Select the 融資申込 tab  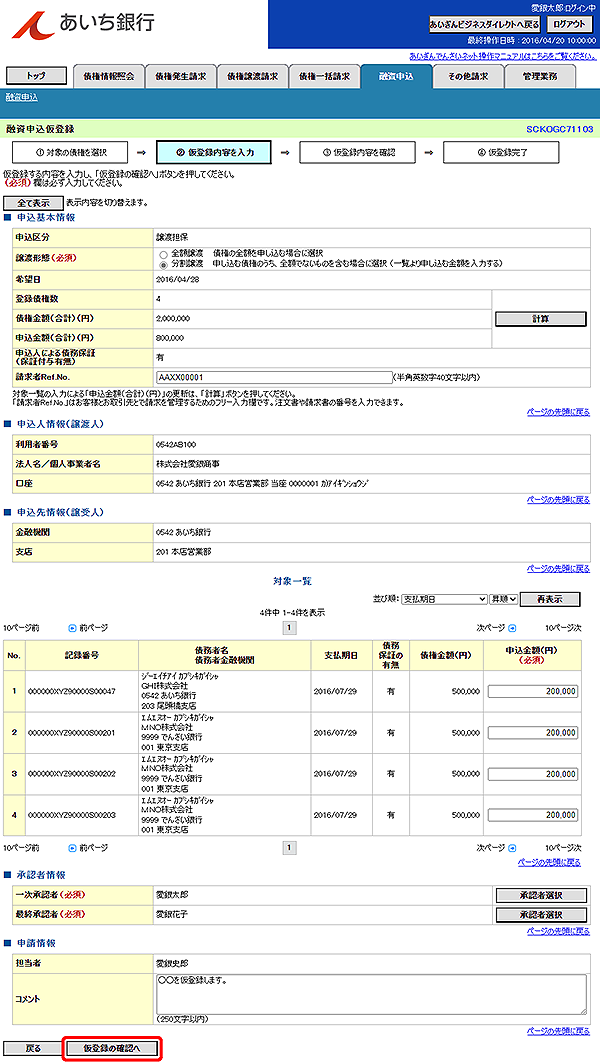tap(396, 77)
